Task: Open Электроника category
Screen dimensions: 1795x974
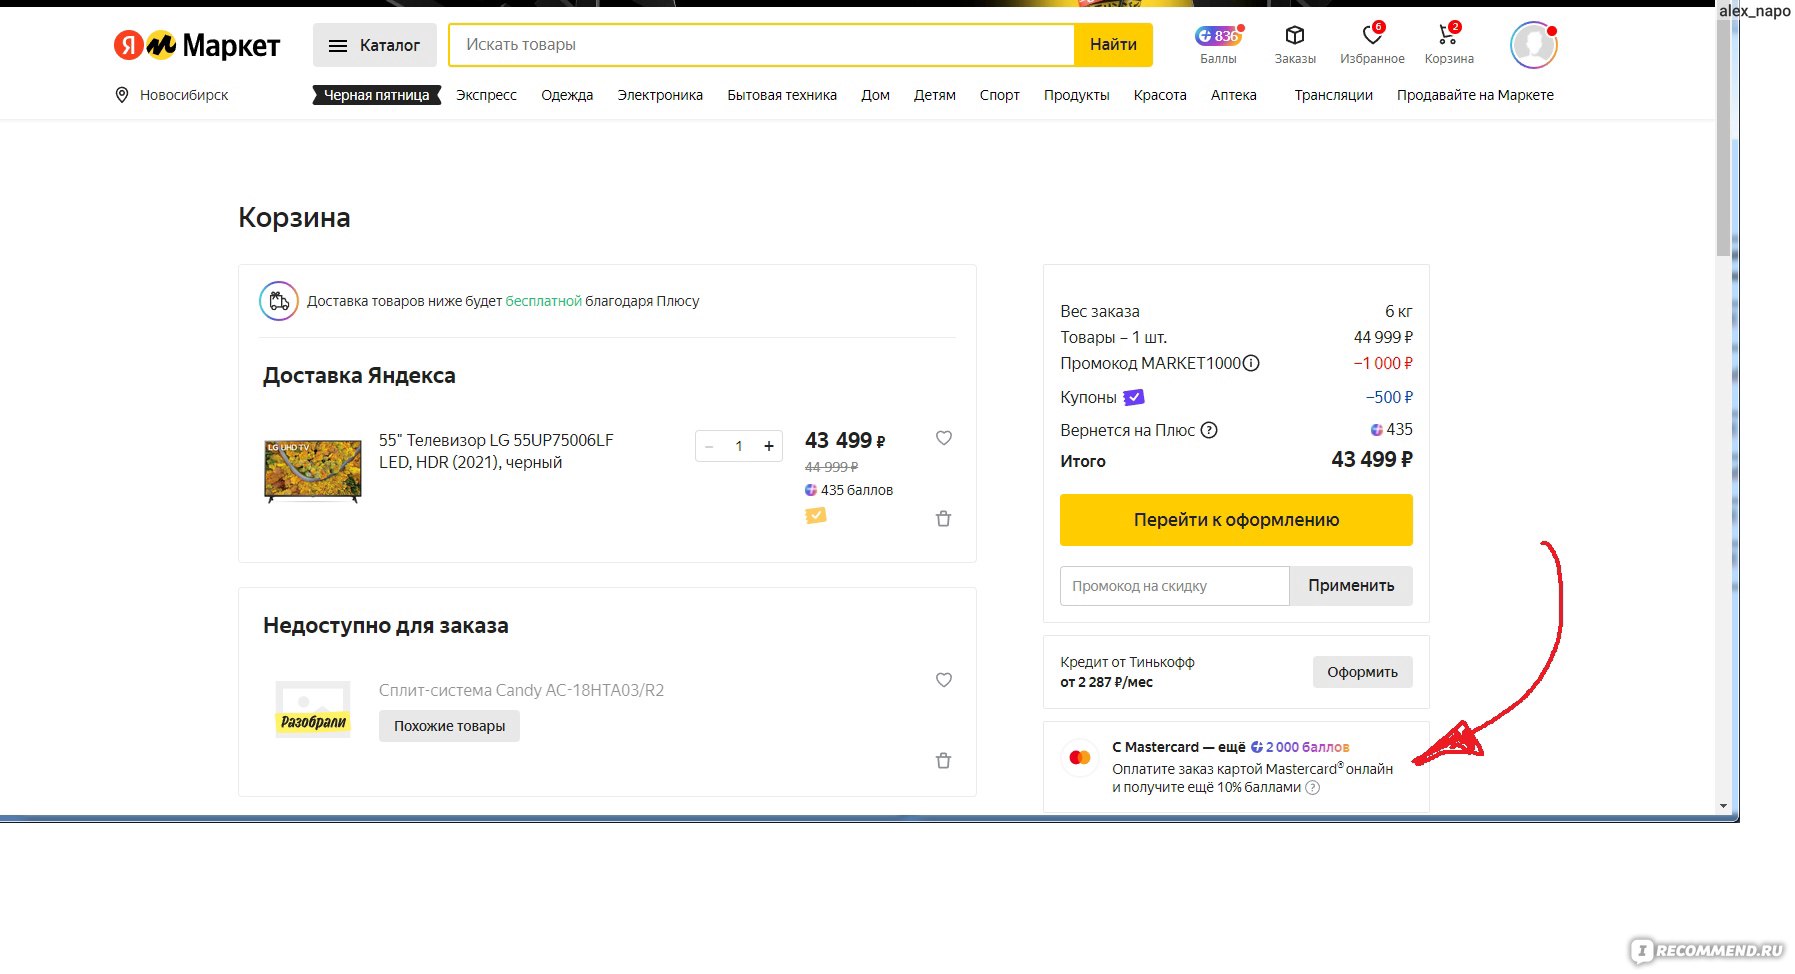Action: pyautogui.click(x=660, y=95)
